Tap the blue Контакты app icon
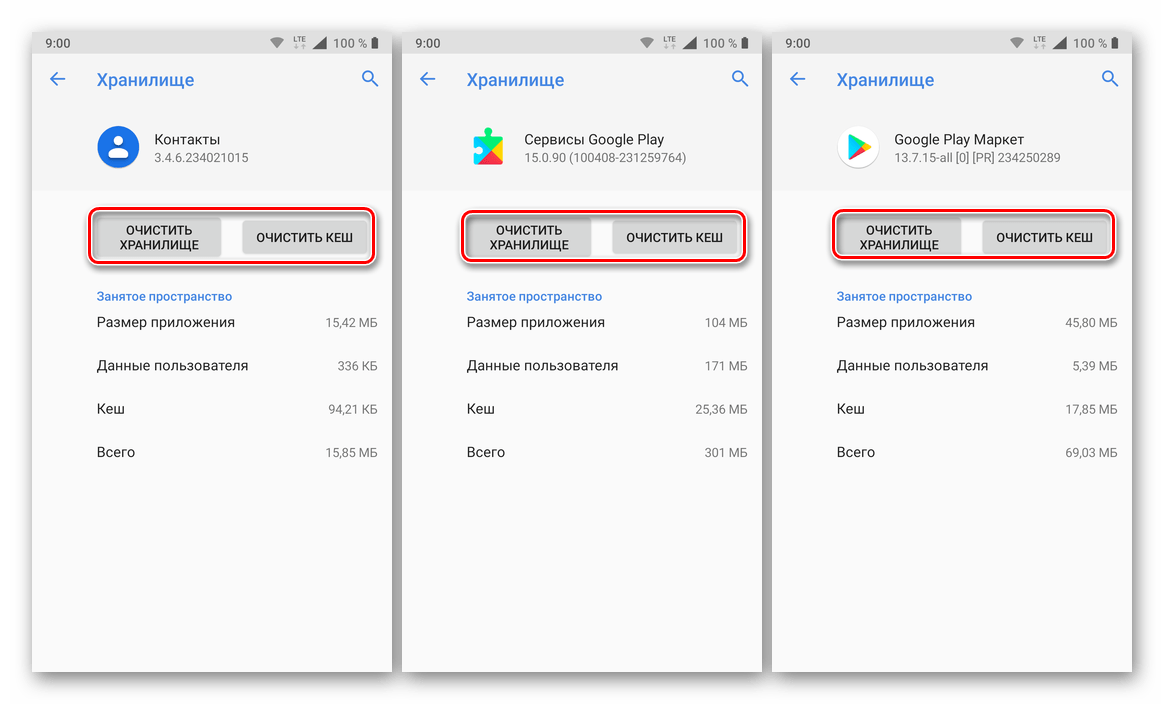The image size is (1164, 704). [x=118, y=147]
